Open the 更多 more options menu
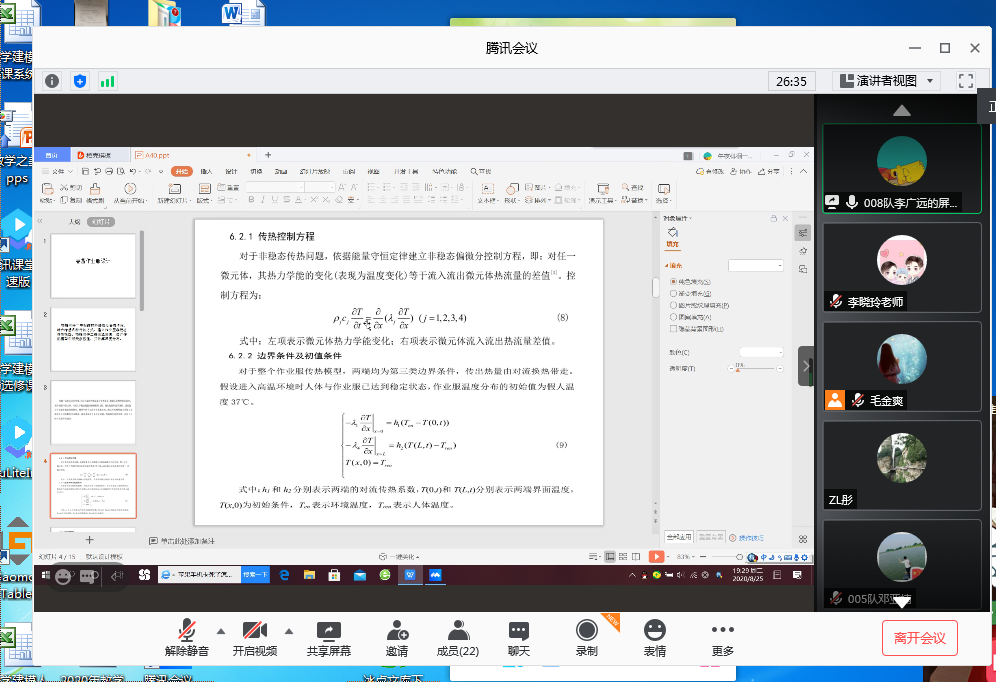Screen dimensions: 996x682 723,637
